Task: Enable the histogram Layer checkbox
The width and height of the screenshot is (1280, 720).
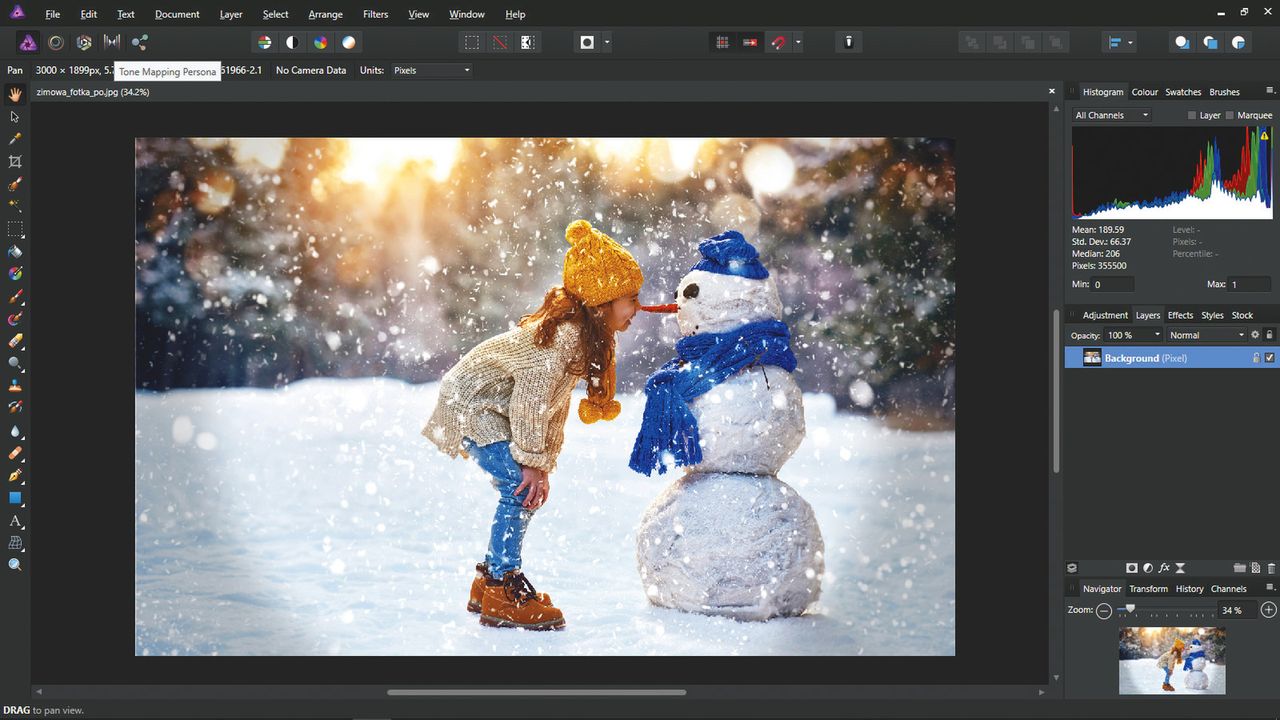Action: pos(1192,115)
